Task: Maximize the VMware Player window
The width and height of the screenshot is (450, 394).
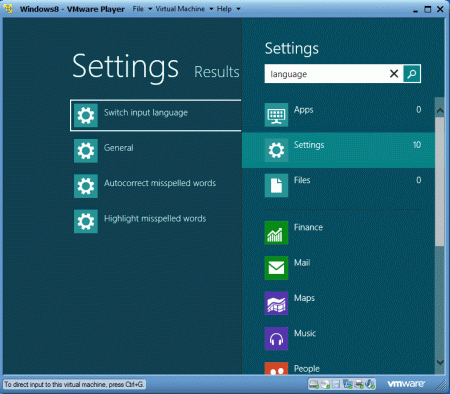Action: [427, 9]
